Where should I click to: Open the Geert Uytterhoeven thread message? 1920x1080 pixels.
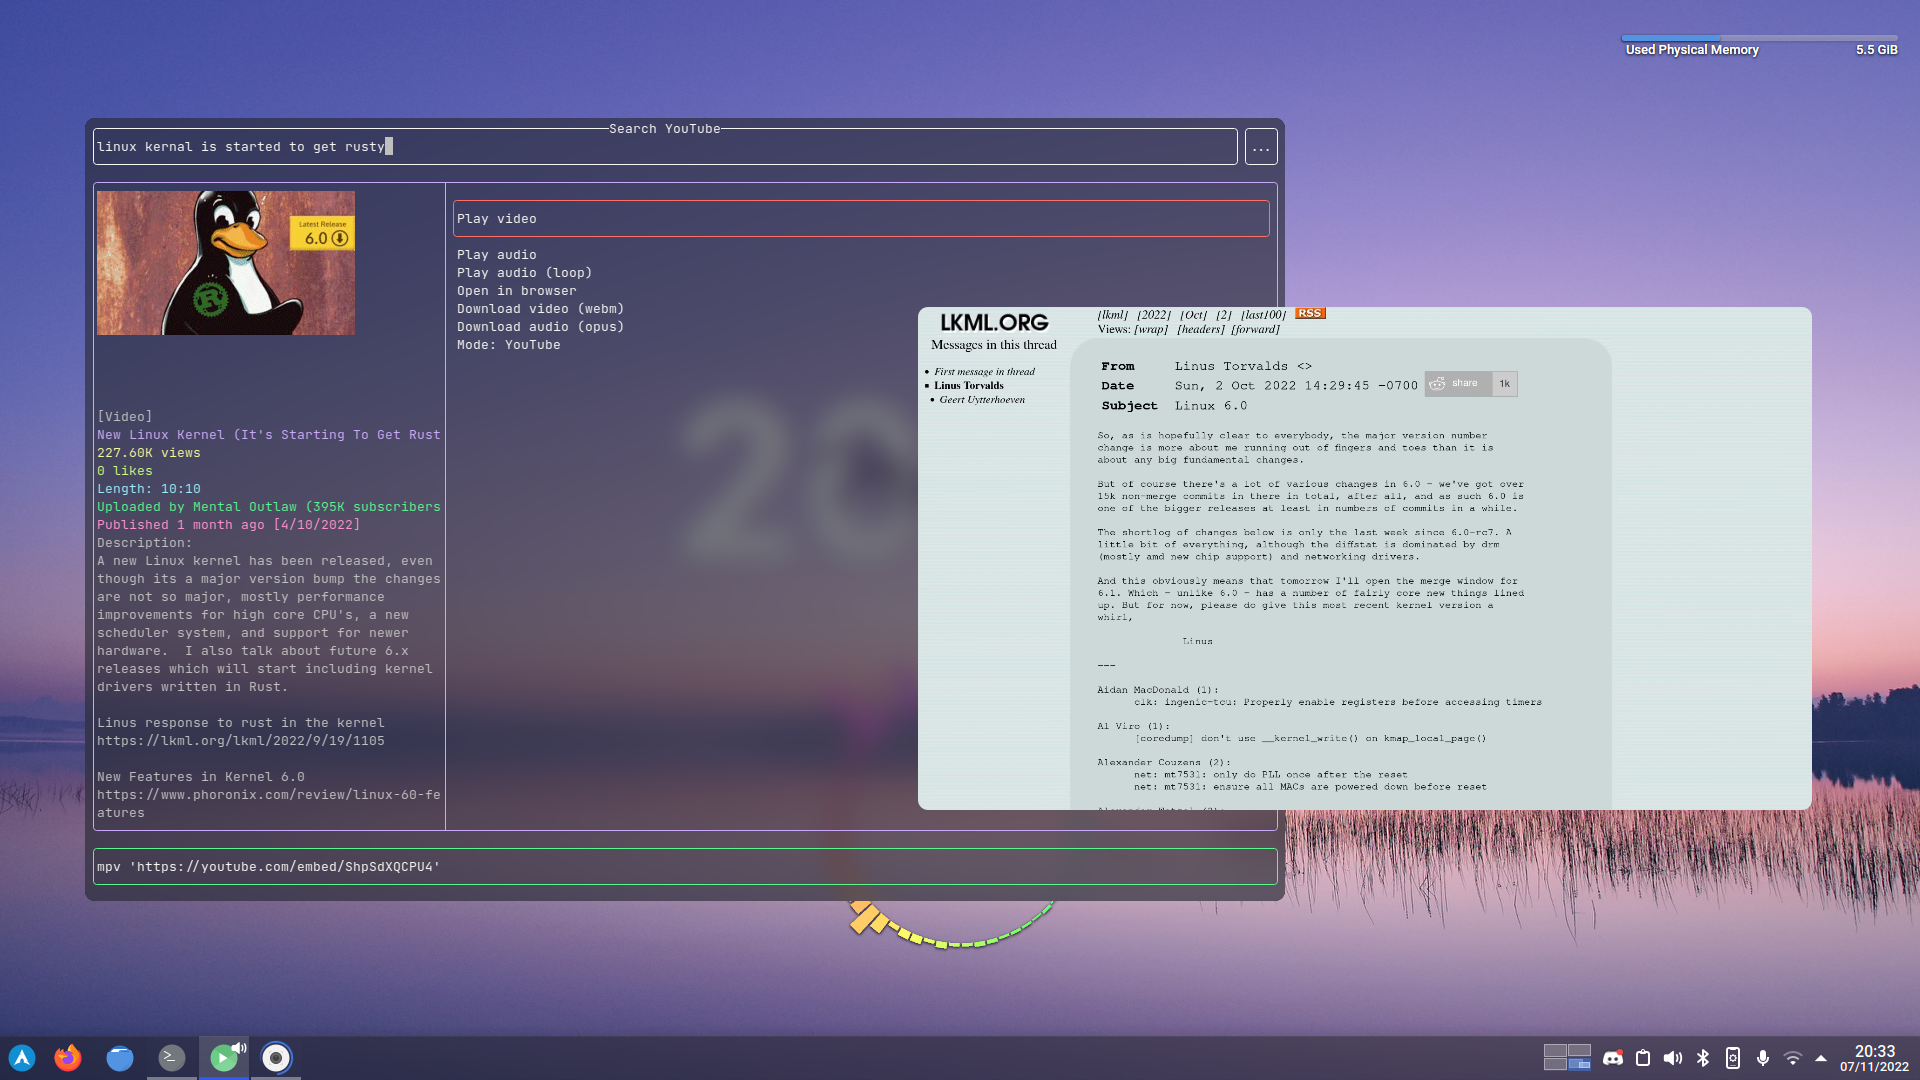pyautogui.click(x=981, y=400)
